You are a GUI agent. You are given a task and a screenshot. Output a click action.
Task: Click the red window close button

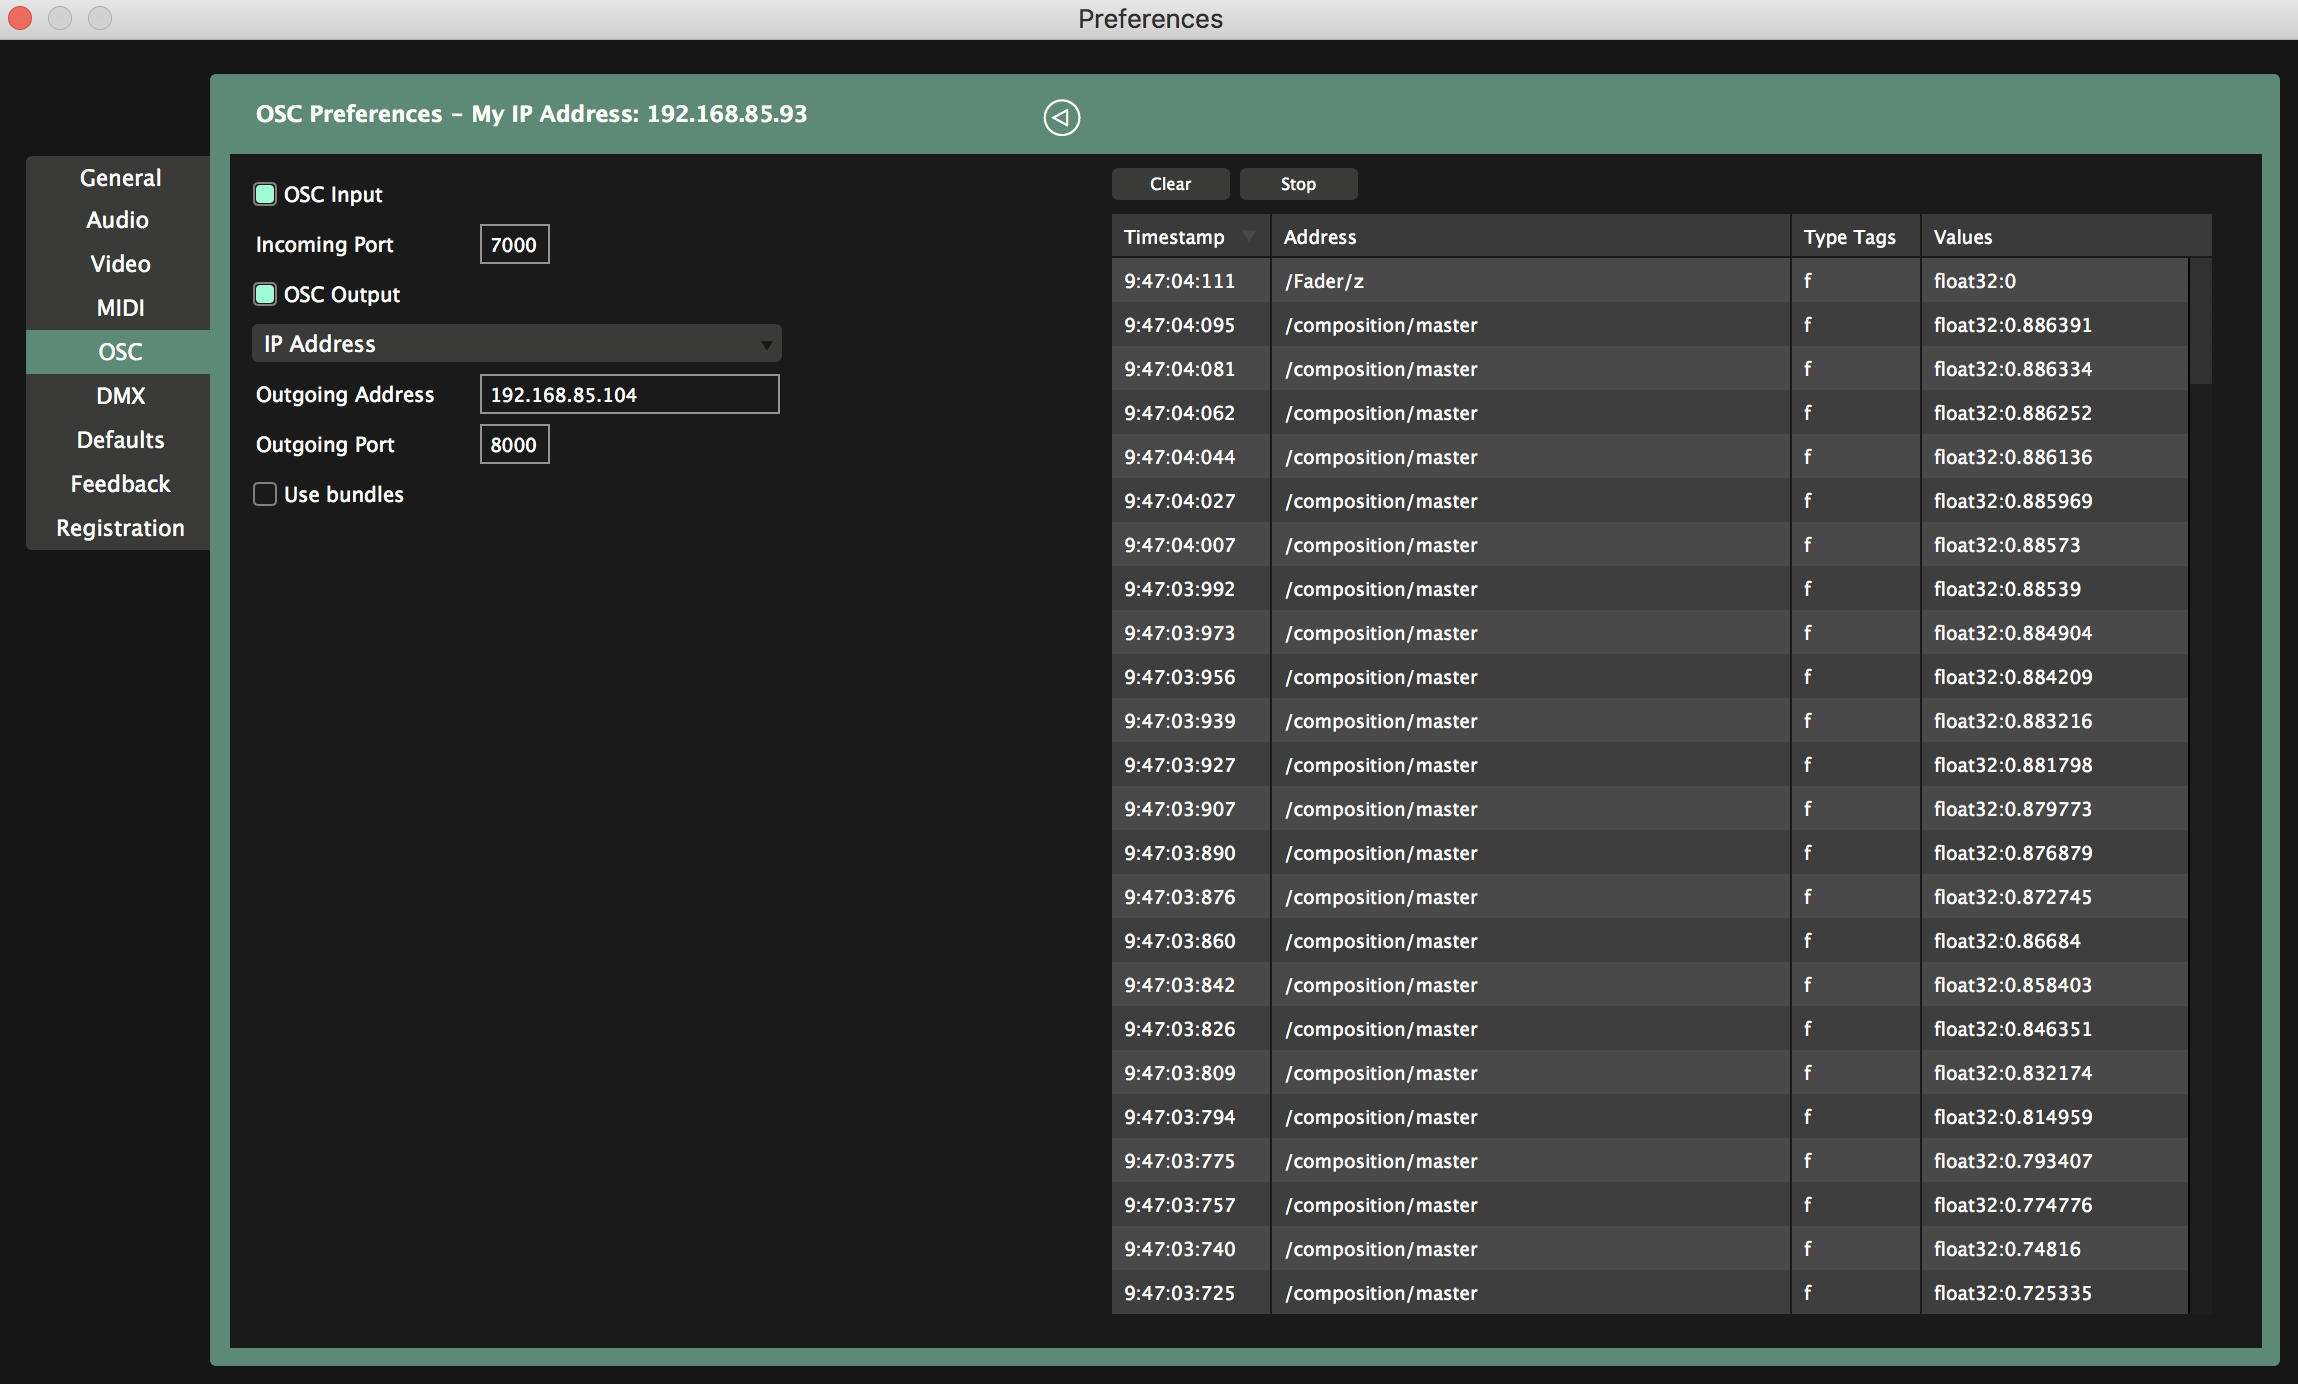[x=20, y=18]
